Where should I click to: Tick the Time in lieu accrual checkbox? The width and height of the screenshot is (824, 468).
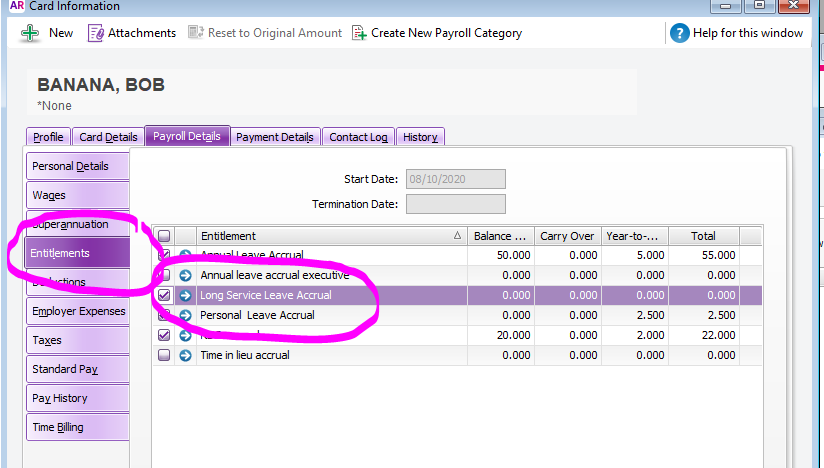coord(164,355)
